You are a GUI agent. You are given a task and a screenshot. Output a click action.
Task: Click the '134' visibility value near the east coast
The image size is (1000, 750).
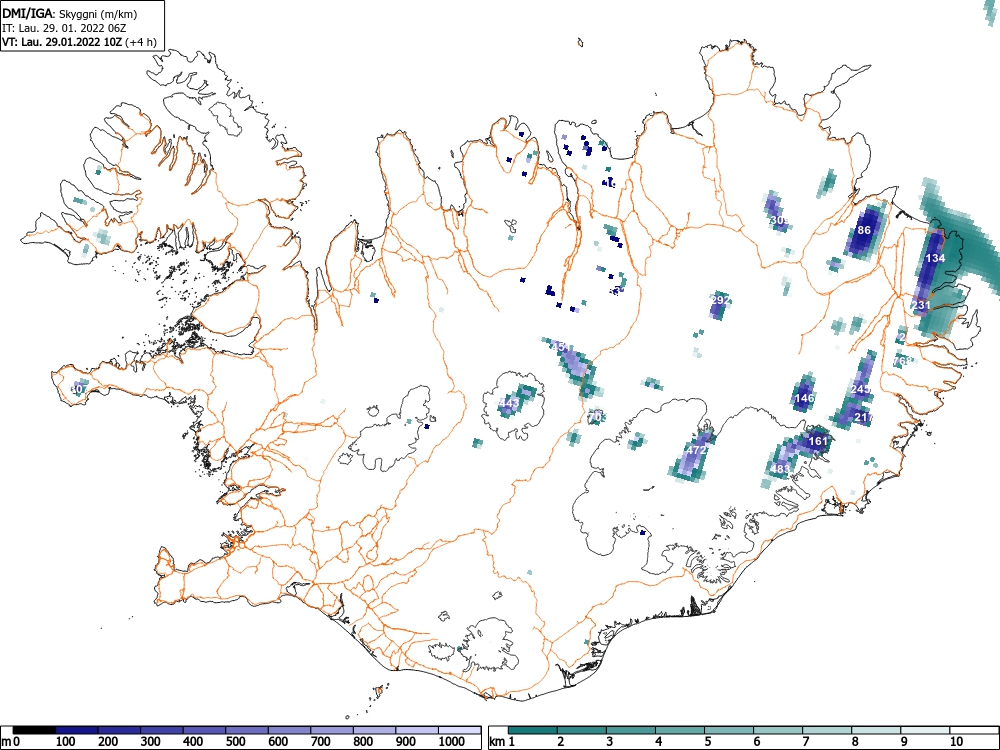[x=935, y=258]
